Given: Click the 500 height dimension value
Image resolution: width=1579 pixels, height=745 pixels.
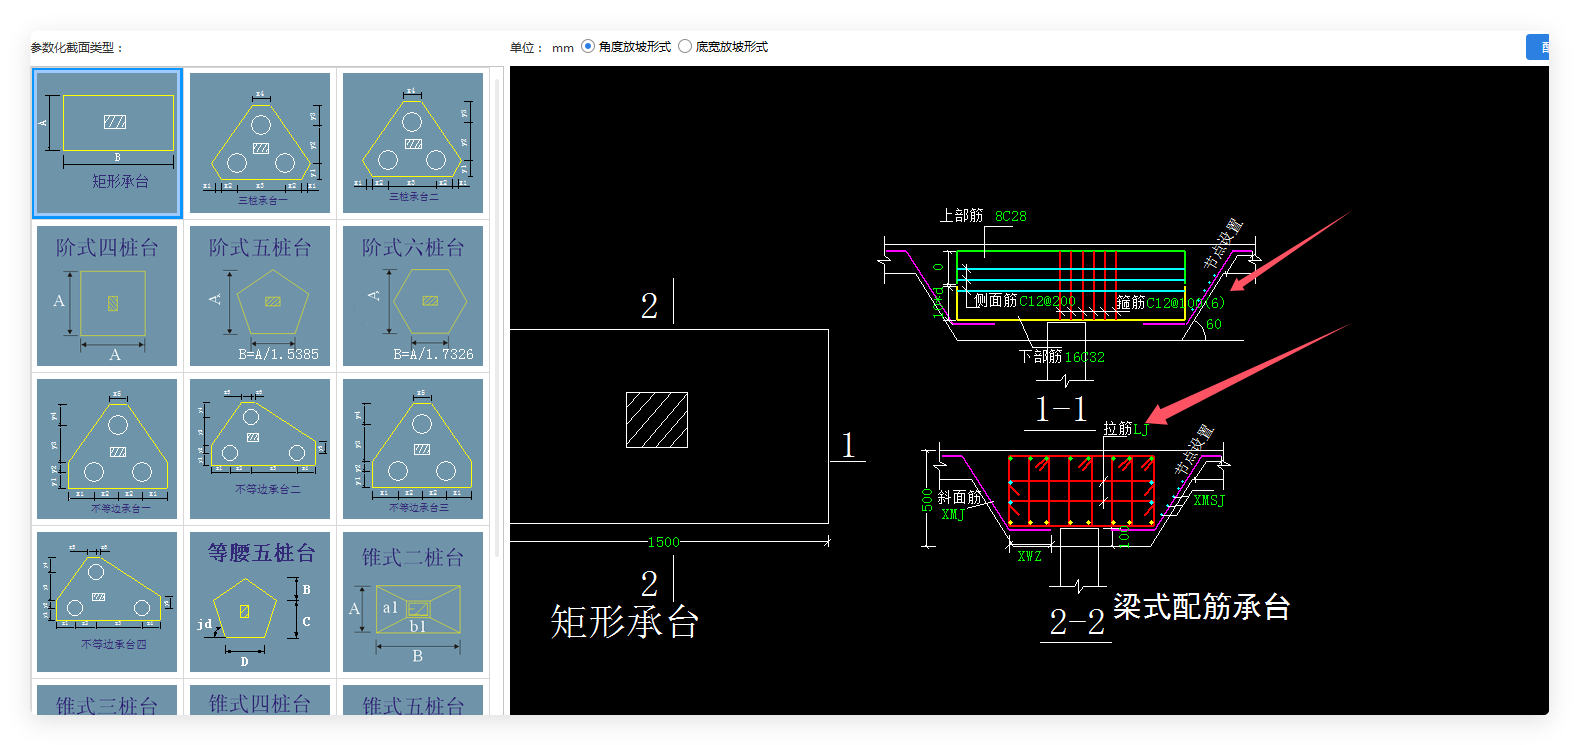Looking at the screenshot, I should (927, 500).
